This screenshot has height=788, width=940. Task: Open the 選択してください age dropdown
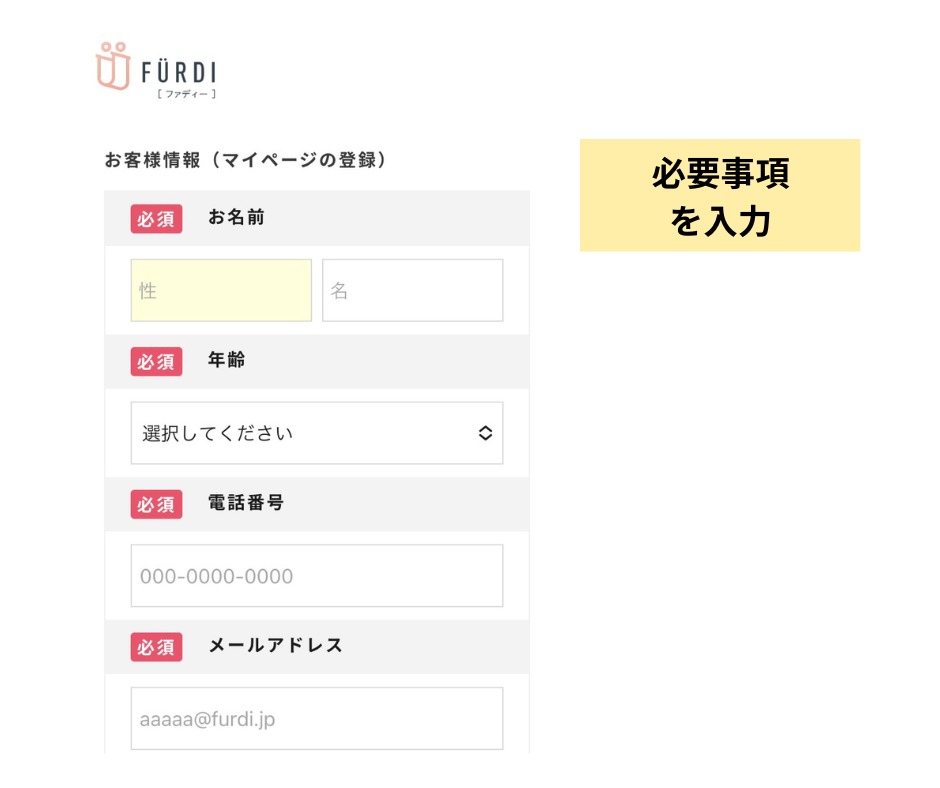317,433
